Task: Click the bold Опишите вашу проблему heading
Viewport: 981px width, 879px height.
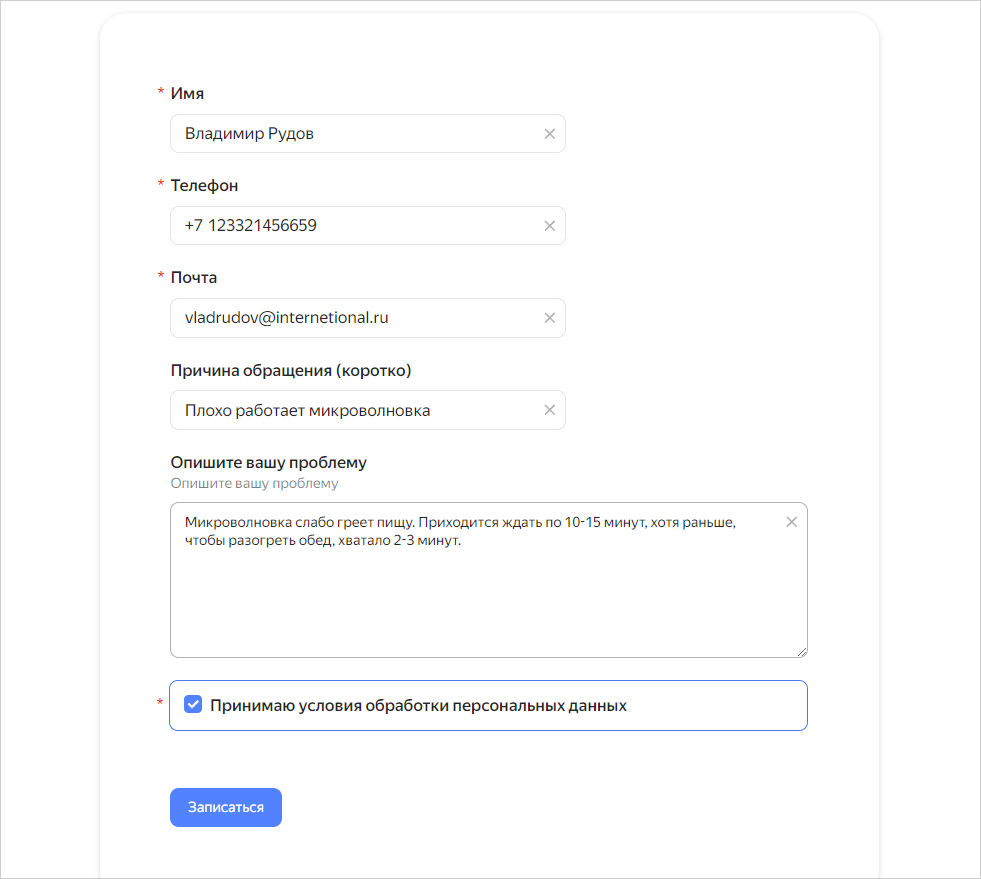Action: click(x=268, y=462)
